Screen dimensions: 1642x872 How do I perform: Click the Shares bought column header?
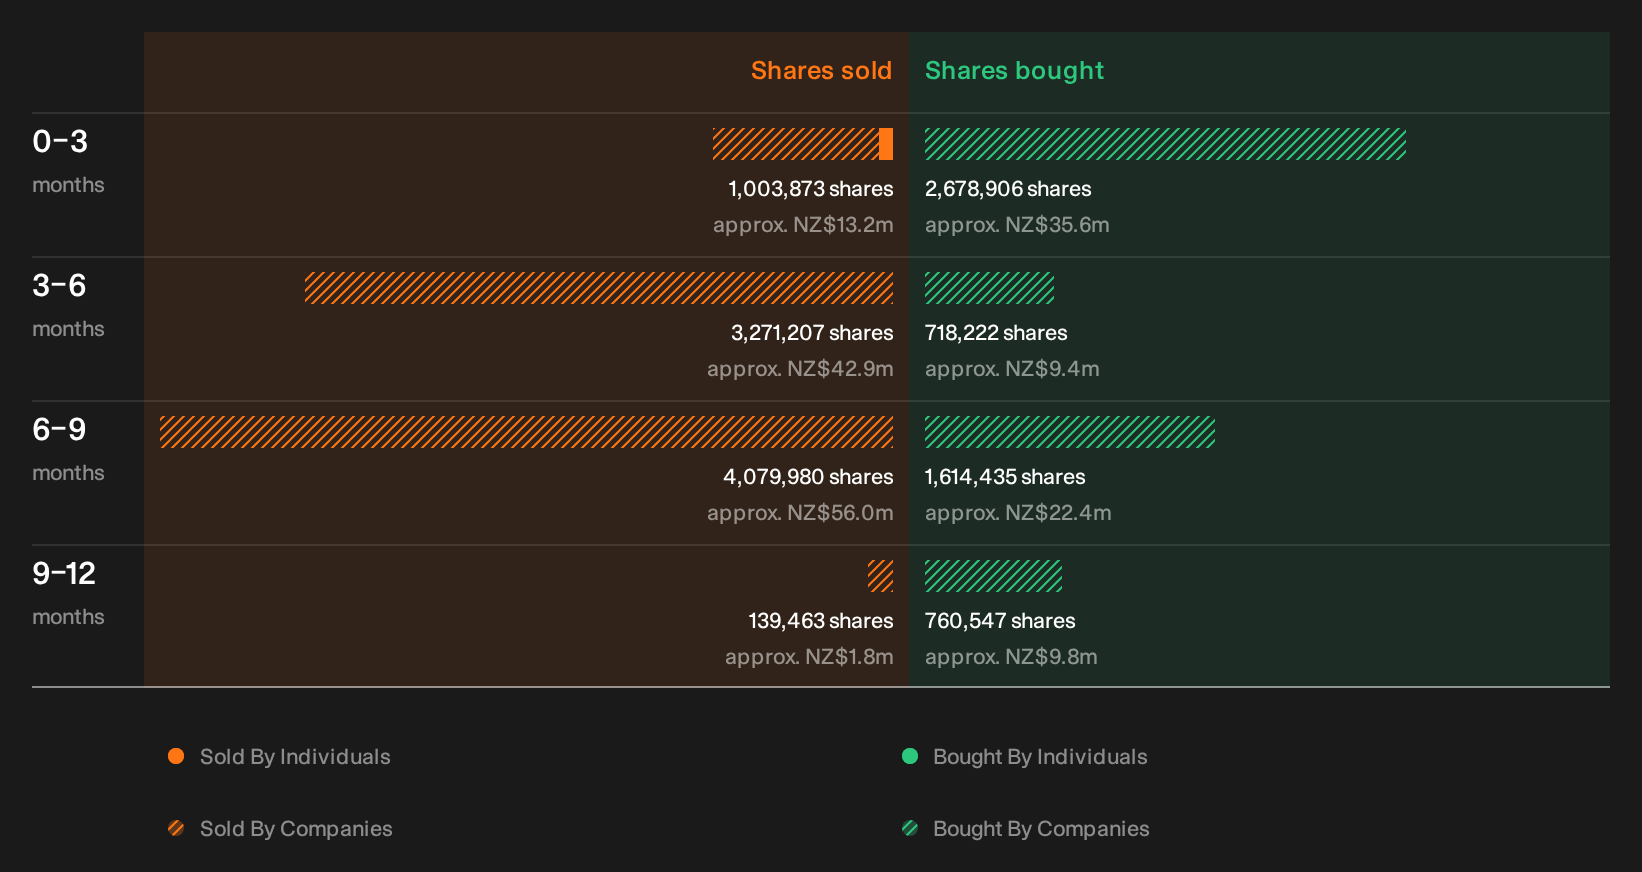pyautogui.click(x=1014, y=71)
